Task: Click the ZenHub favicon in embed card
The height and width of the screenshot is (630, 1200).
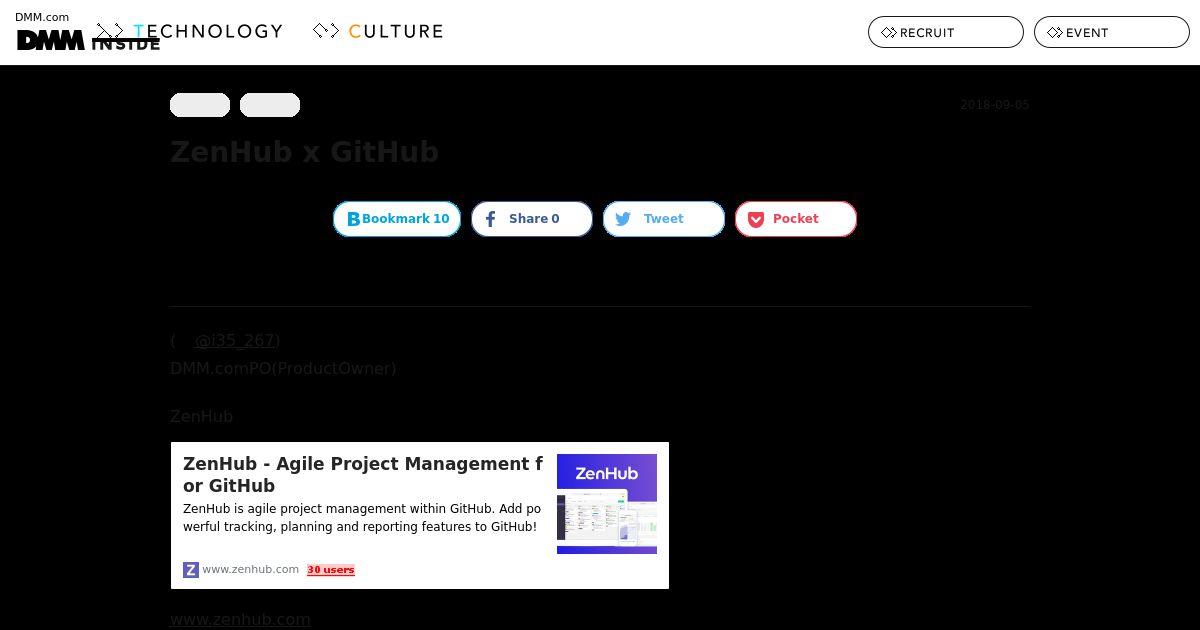Action: [191, 570]
